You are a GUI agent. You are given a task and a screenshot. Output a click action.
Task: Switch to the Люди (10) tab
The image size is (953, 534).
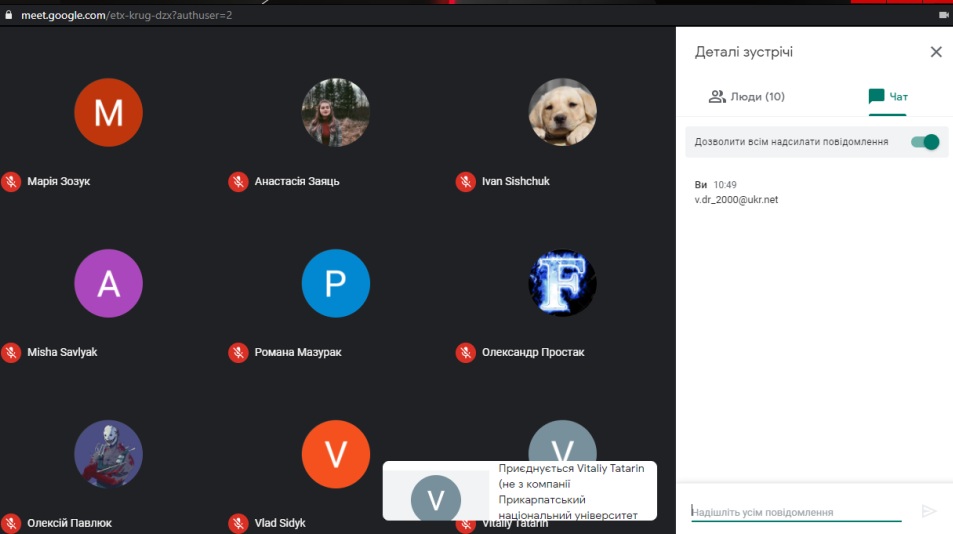[746, 97]
